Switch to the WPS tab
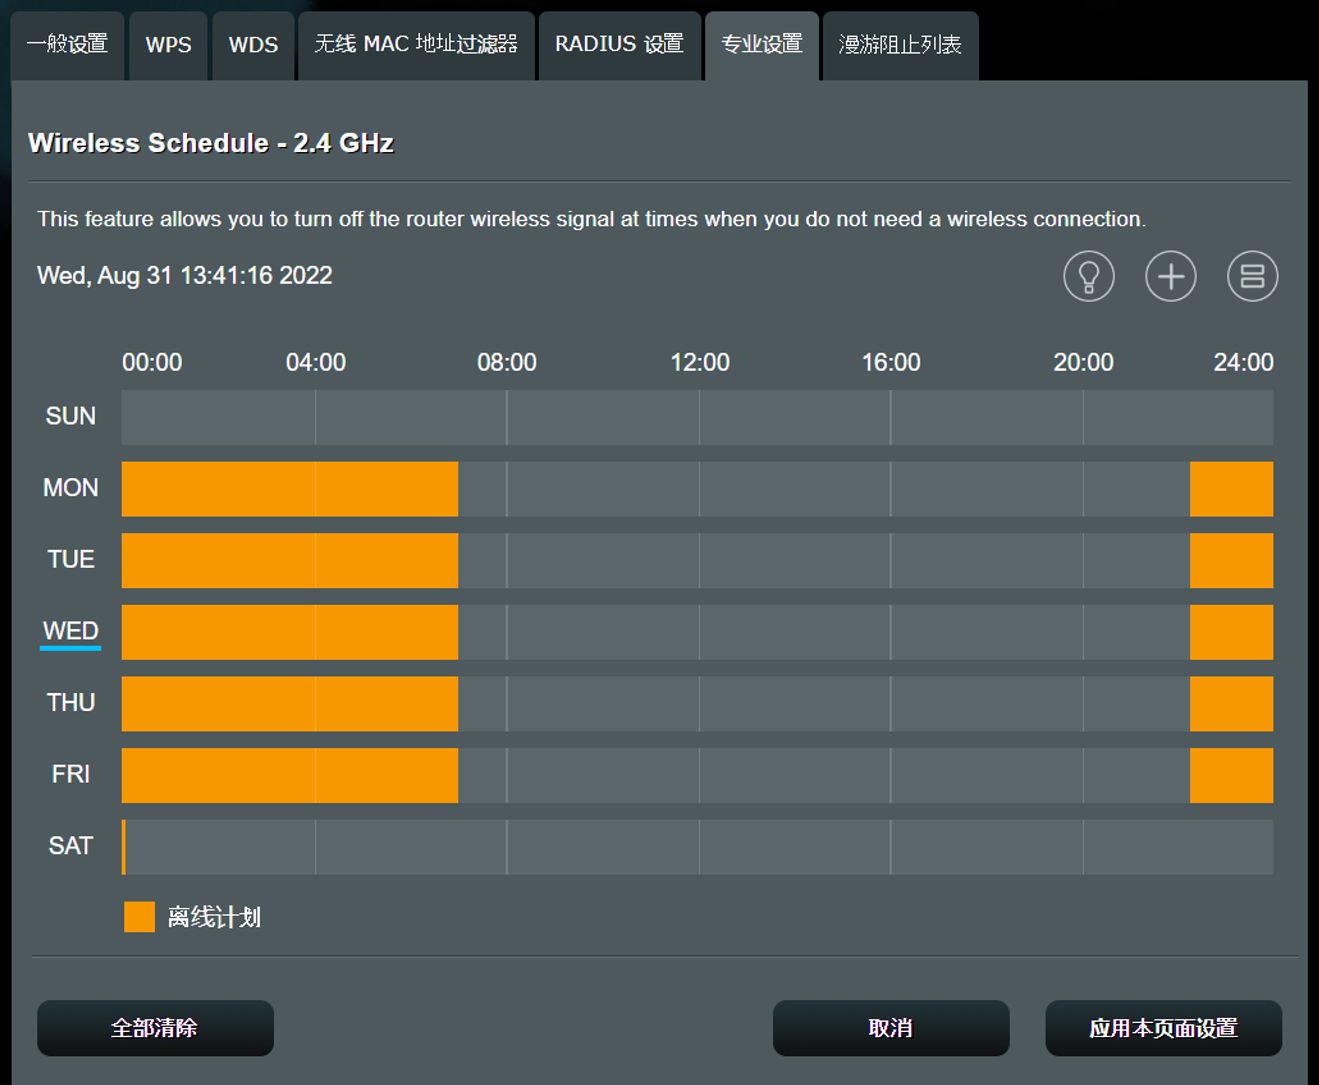The height and width of the screenshot is (1085, 1319). [168, 45]
